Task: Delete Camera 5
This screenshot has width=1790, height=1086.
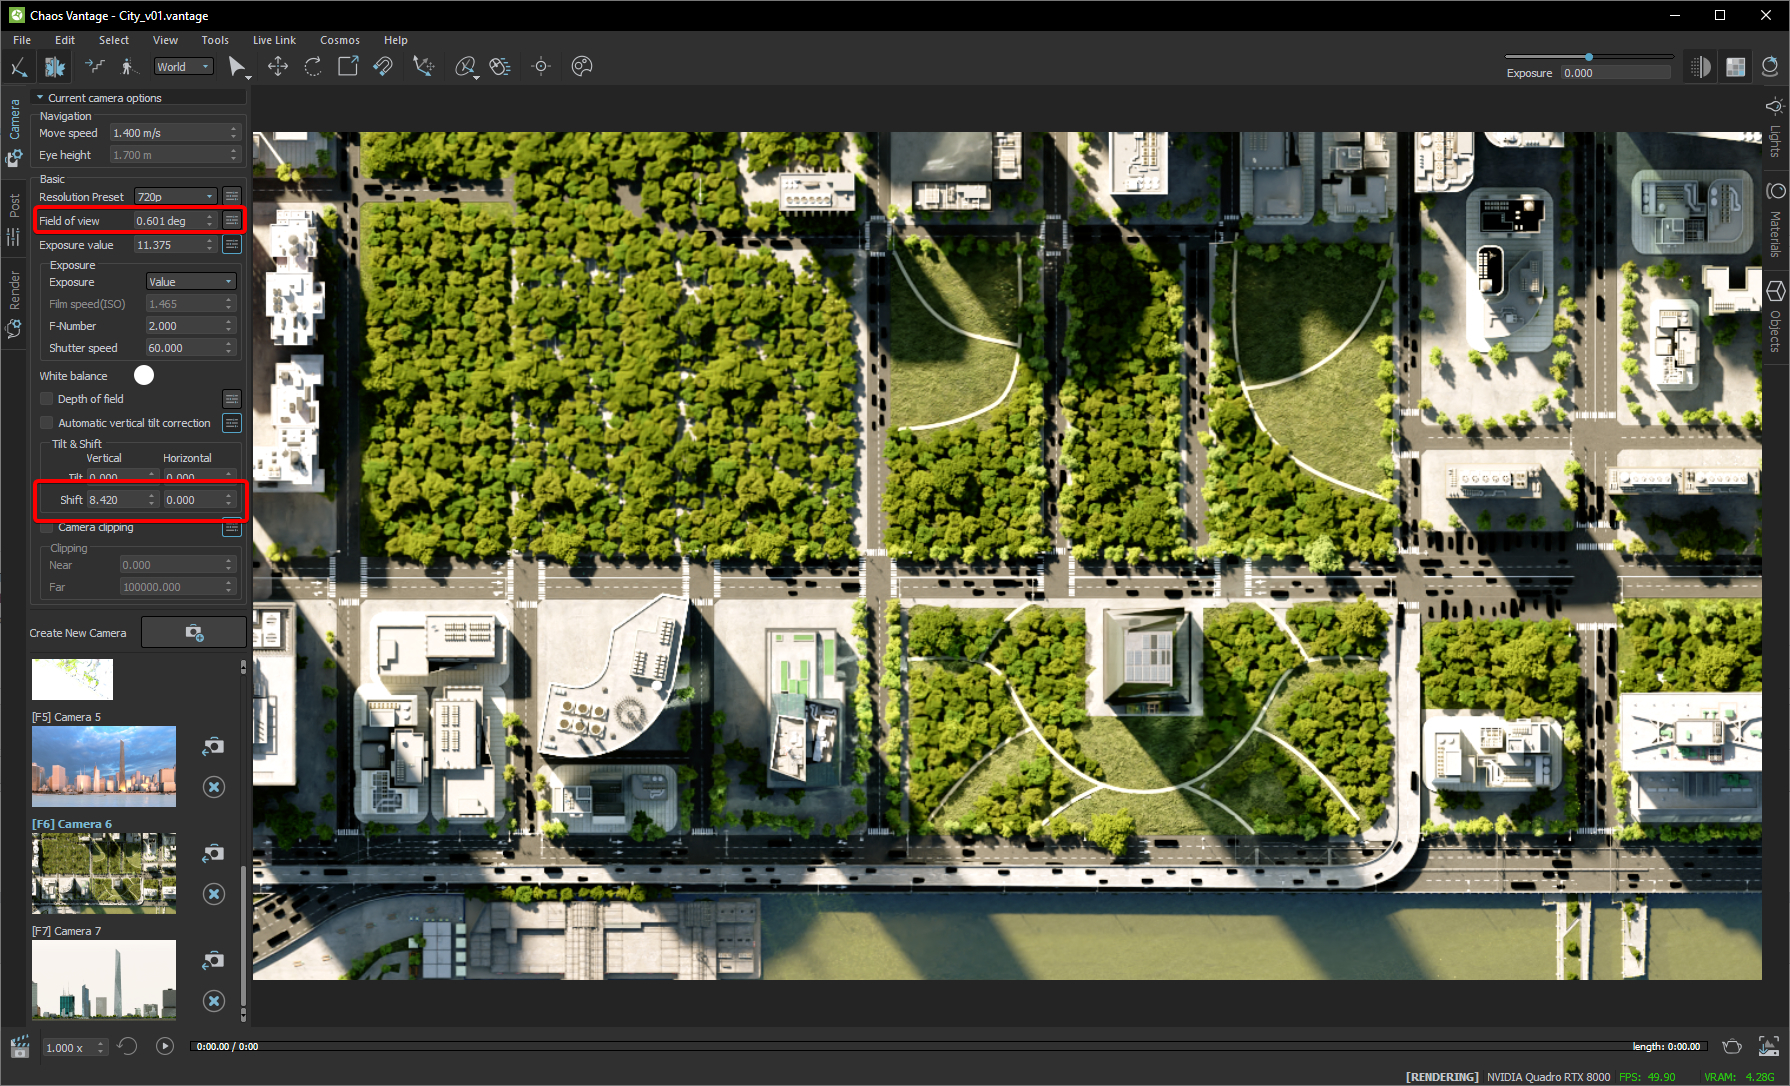Action: click(x=214, y=787)
